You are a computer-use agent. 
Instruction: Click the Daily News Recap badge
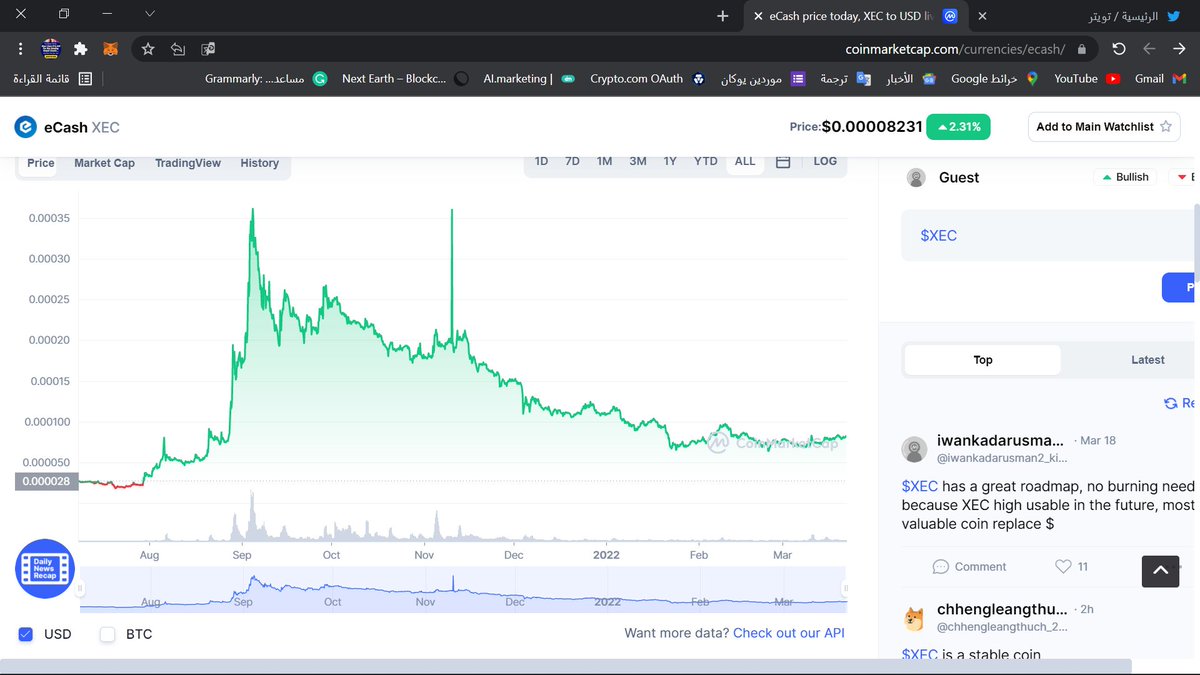tap(45, 569)
